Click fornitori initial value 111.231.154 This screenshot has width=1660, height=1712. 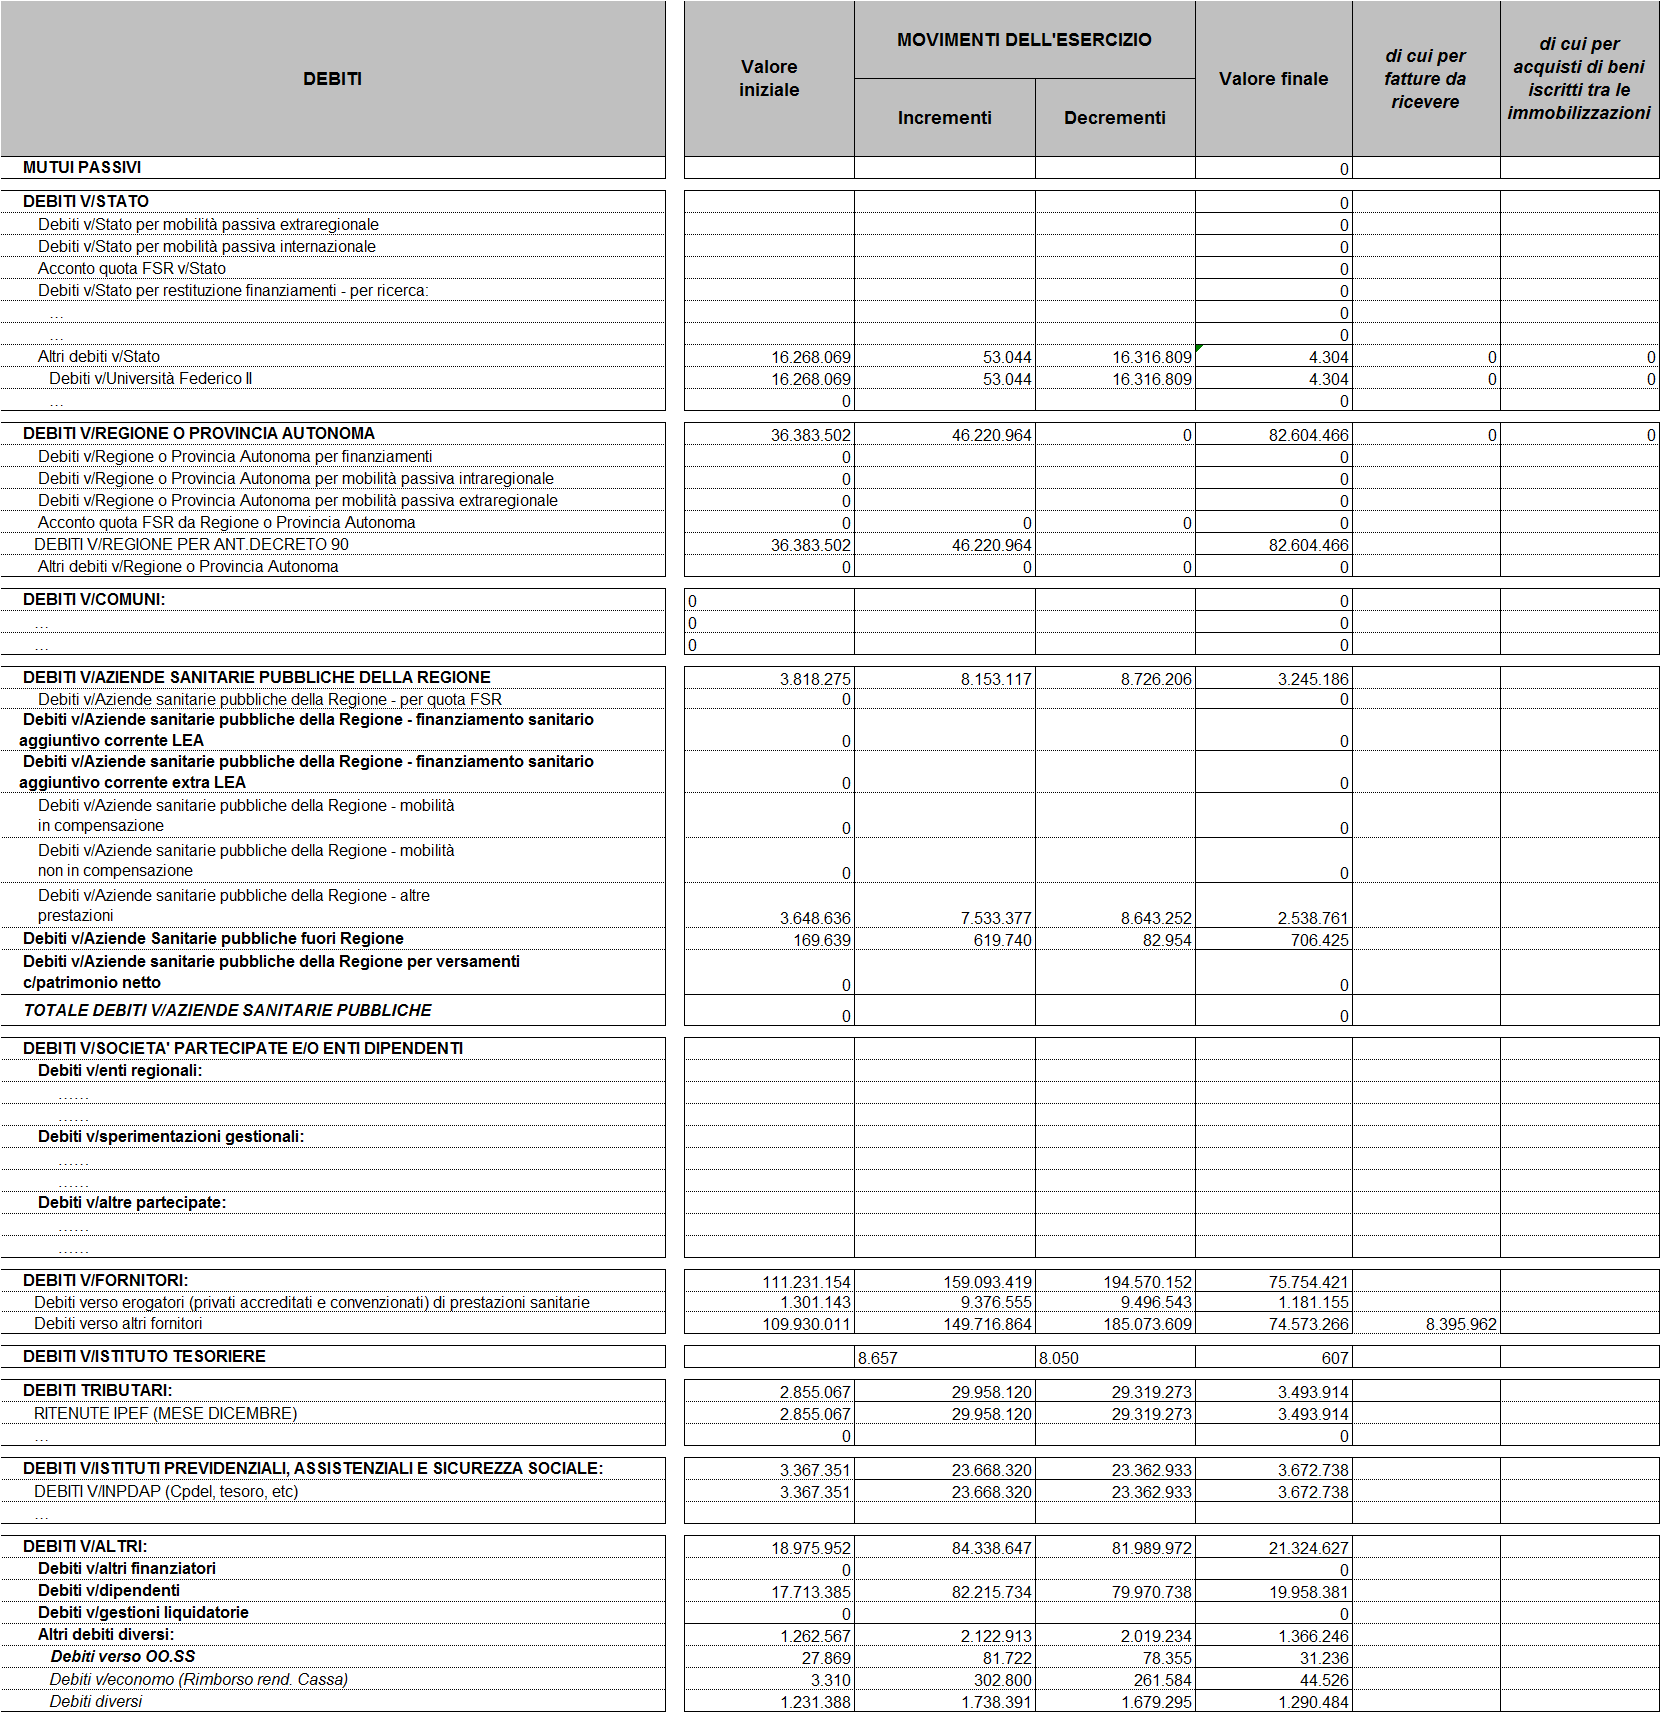click(x=807, y=1282)
